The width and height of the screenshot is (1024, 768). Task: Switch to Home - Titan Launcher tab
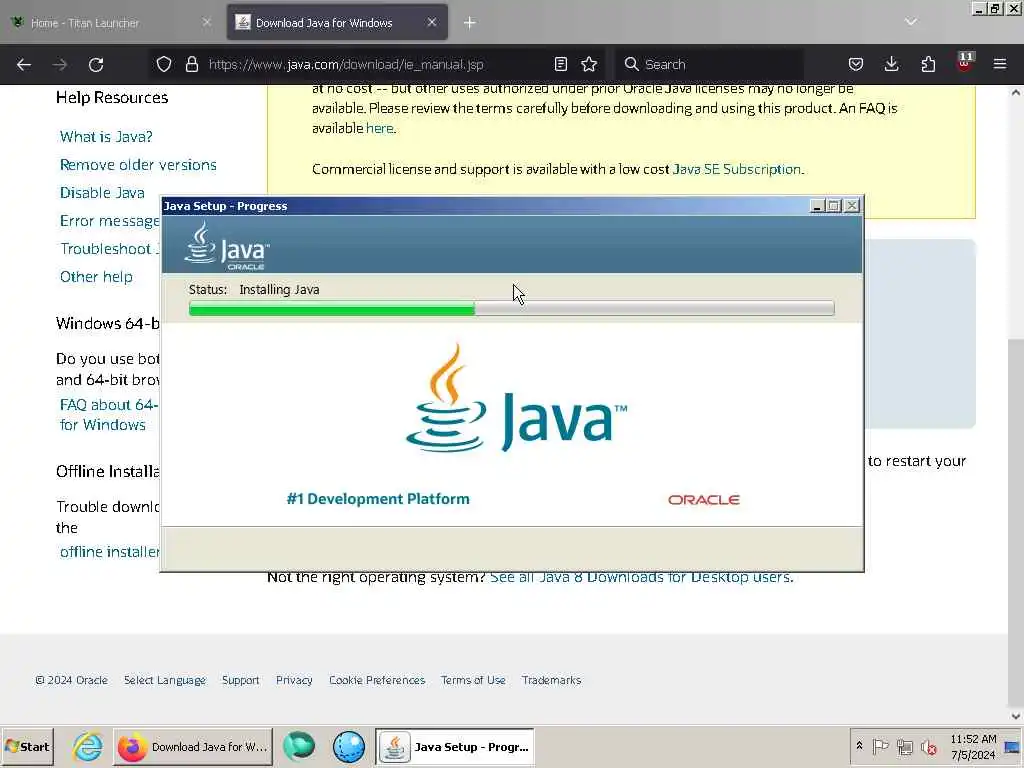click(x=111, y=23)
